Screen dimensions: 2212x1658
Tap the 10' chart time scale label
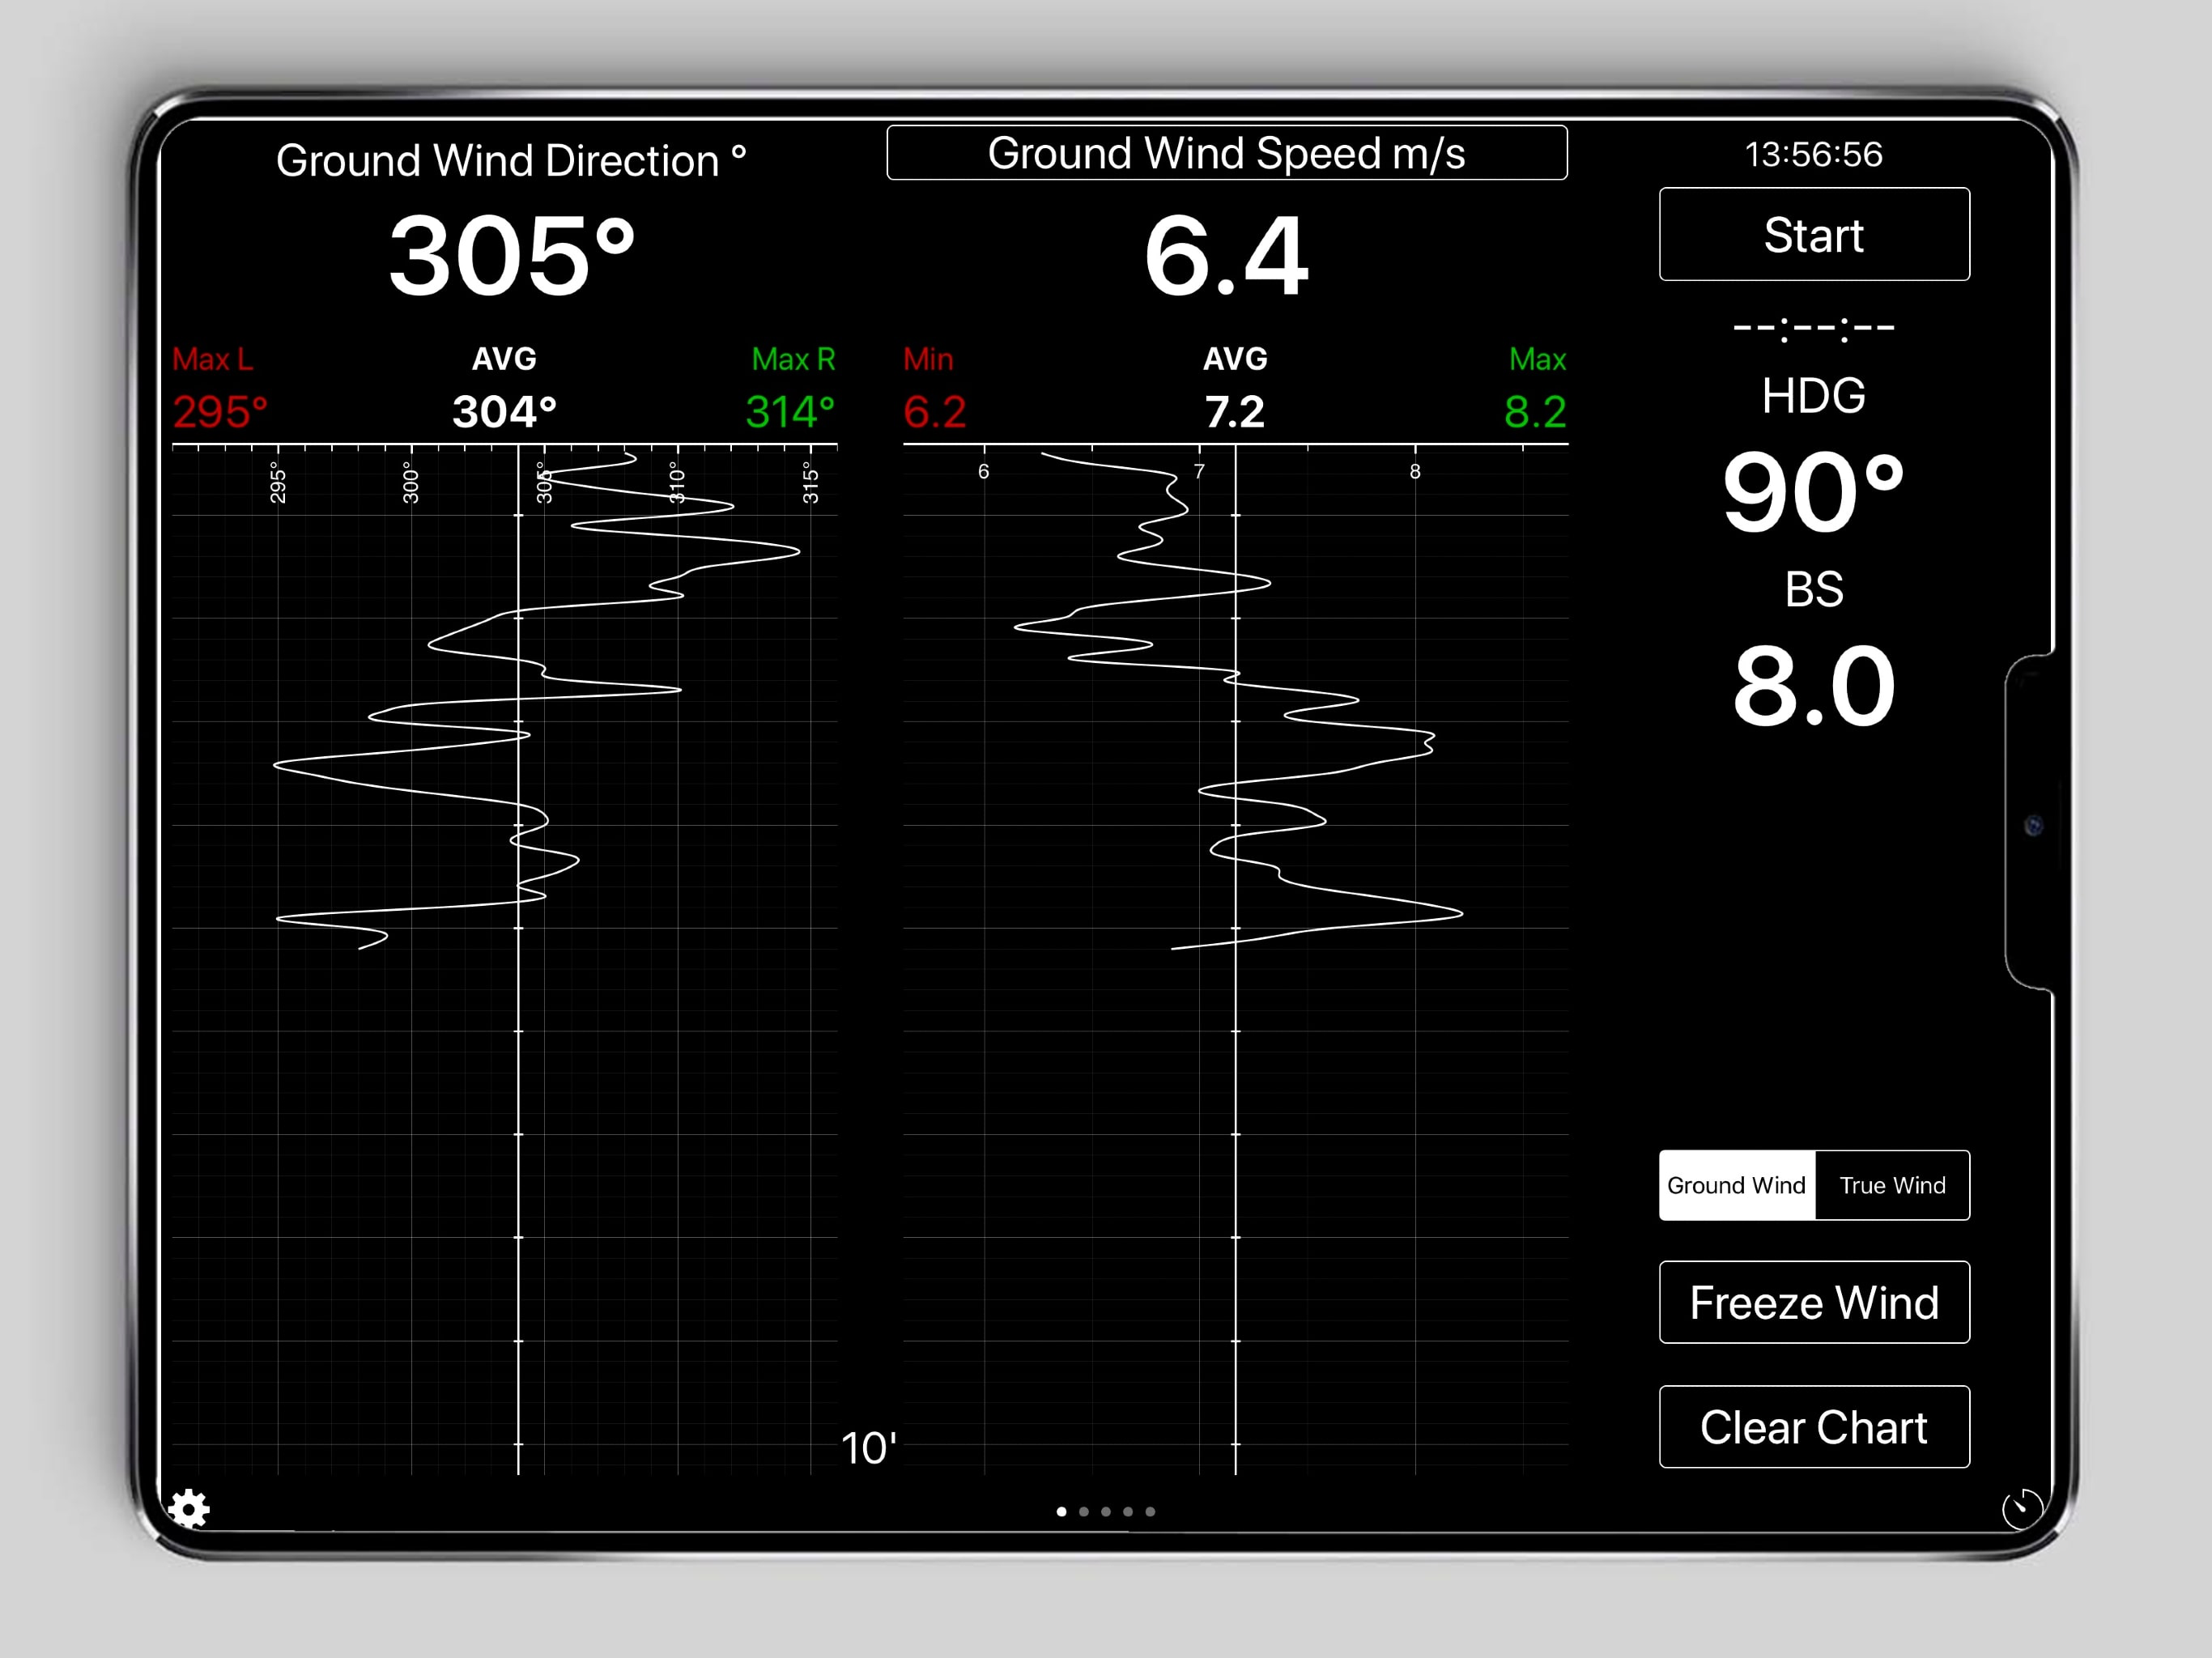pos(868,1448)
